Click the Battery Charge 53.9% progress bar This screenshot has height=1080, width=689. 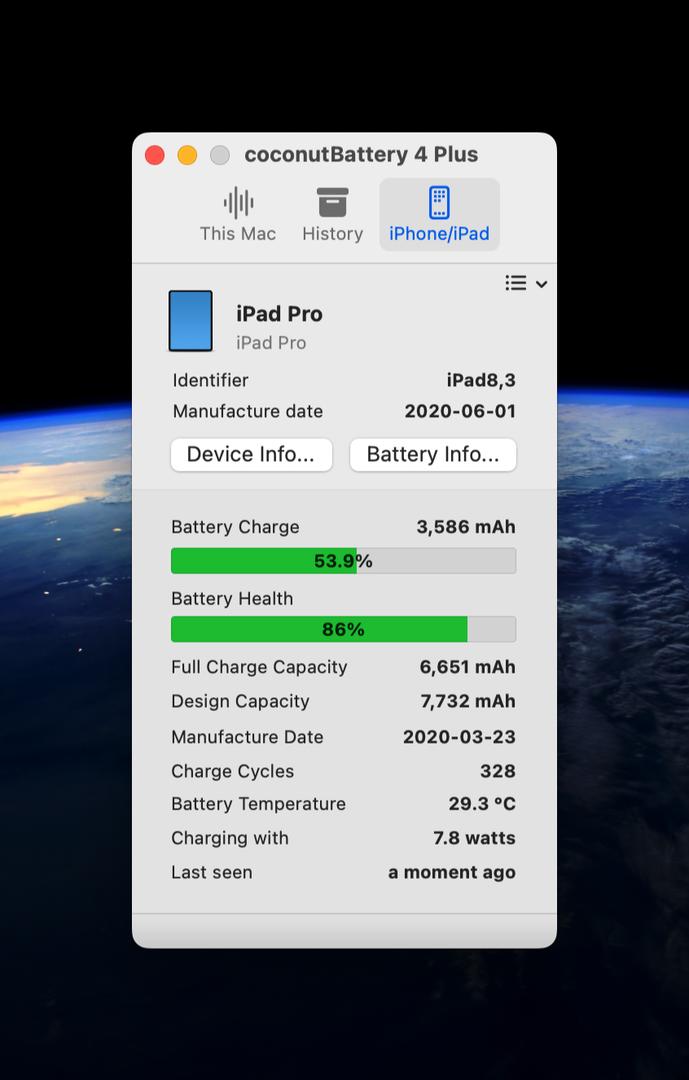tap(343, 561)
